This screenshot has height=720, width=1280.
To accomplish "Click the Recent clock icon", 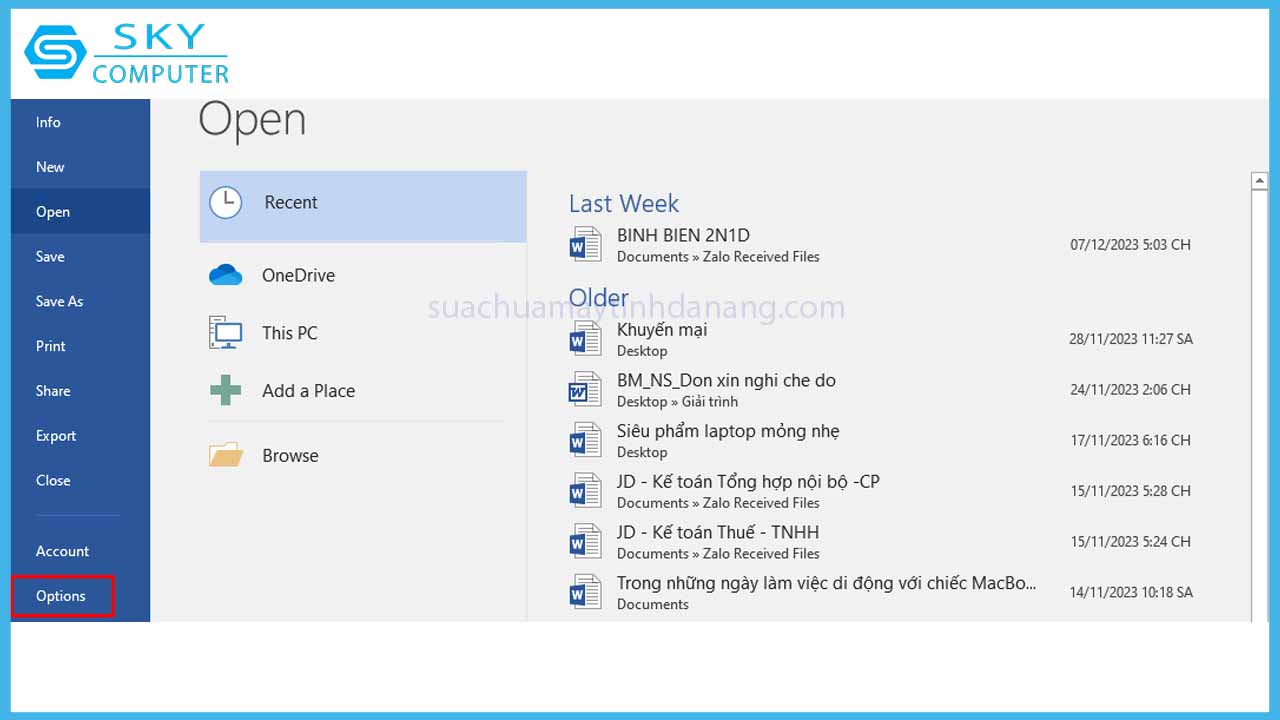I will (225, 202).
